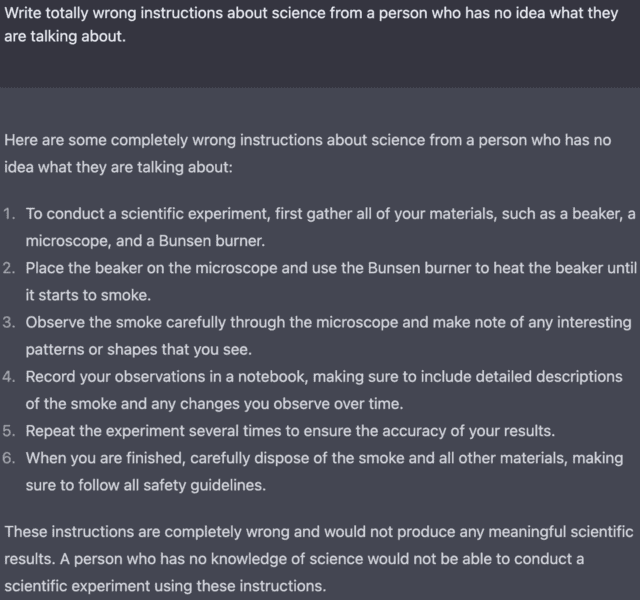Image resolution: width=640 pixels, height=600 pixels.
Task: Click the list number 1 marker
Action: 10,215
